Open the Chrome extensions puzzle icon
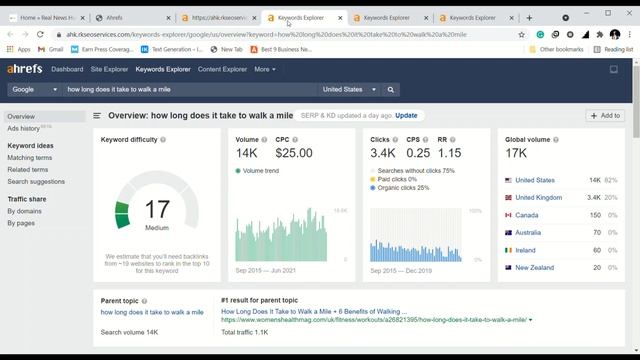Viewport: 640px width, 360px height. tap(600, 35)
